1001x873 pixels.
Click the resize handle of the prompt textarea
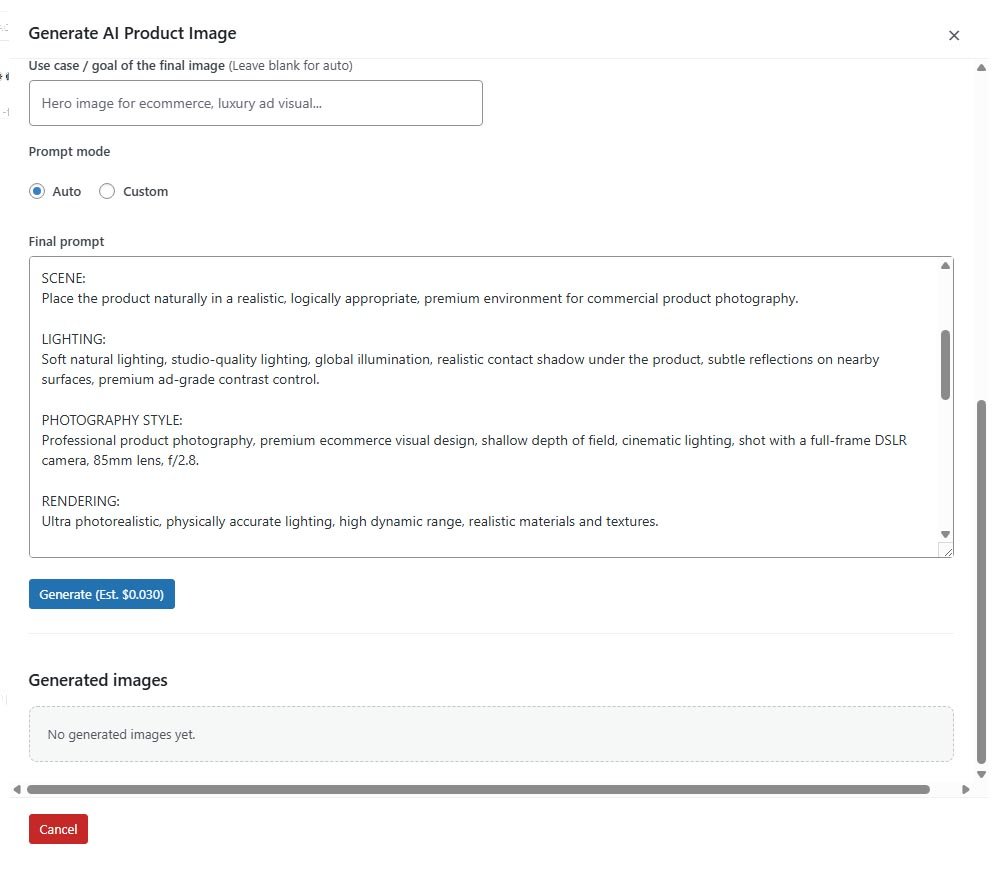click(946, 550)
